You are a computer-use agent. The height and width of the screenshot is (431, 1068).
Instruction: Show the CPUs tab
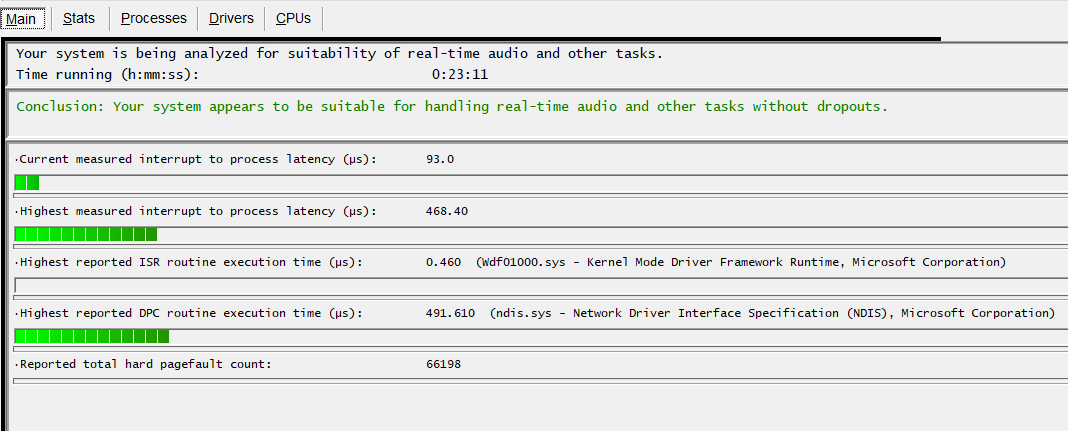pos(293,18)
